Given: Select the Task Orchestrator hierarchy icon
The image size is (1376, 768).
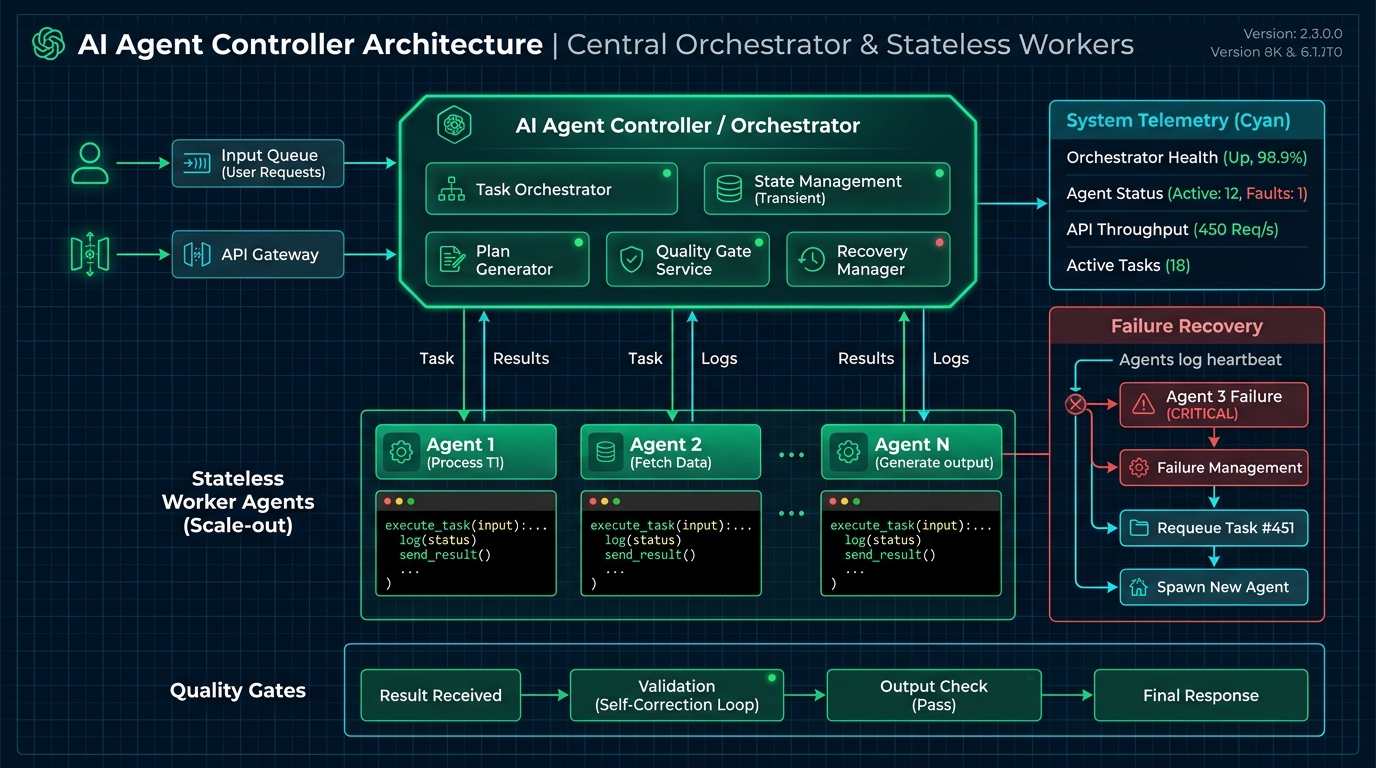Looking at the screenshot, I should tap(452, 189).
